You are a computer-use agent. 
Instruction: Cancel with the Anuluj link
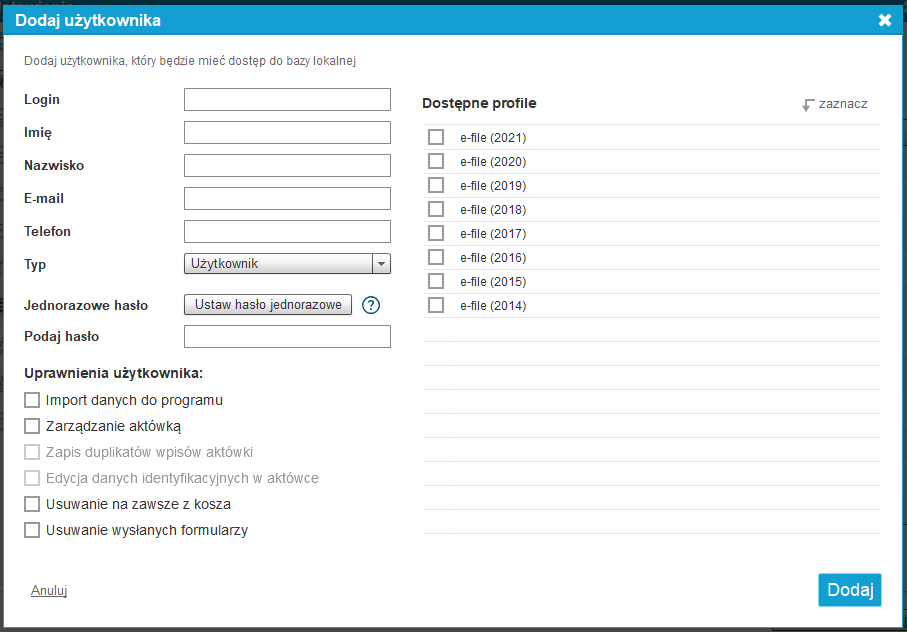49,590
